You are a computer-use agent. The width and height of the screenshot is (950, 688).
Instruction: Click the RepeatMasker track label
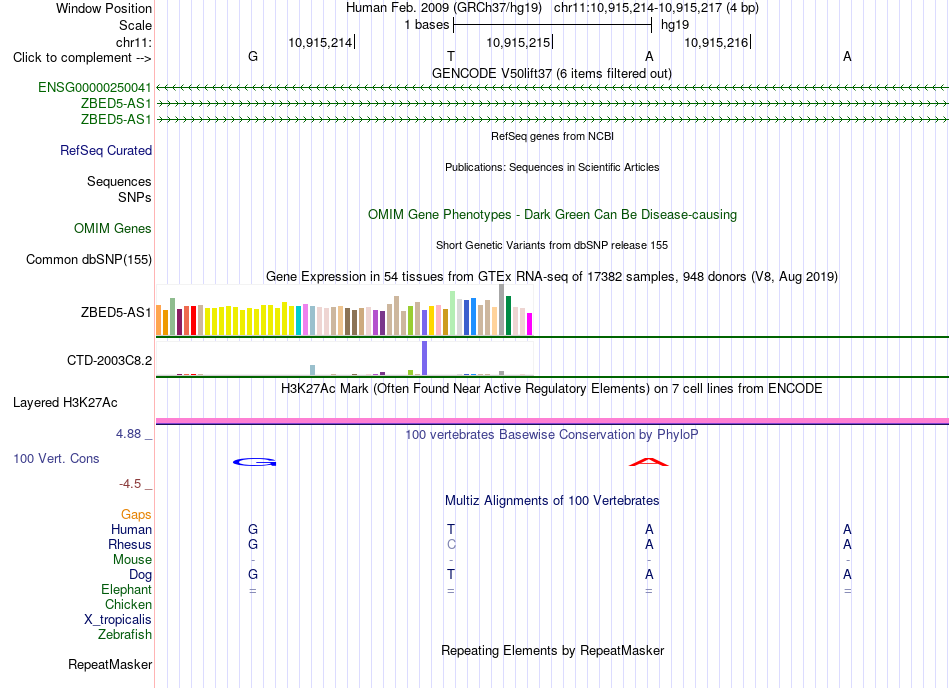pos(110,664)
